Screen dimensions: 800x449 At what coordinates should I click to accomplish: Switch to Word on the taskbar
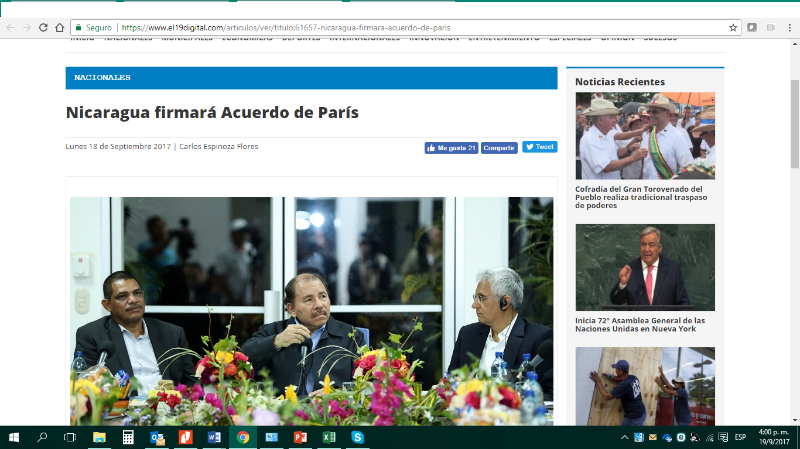214,437
